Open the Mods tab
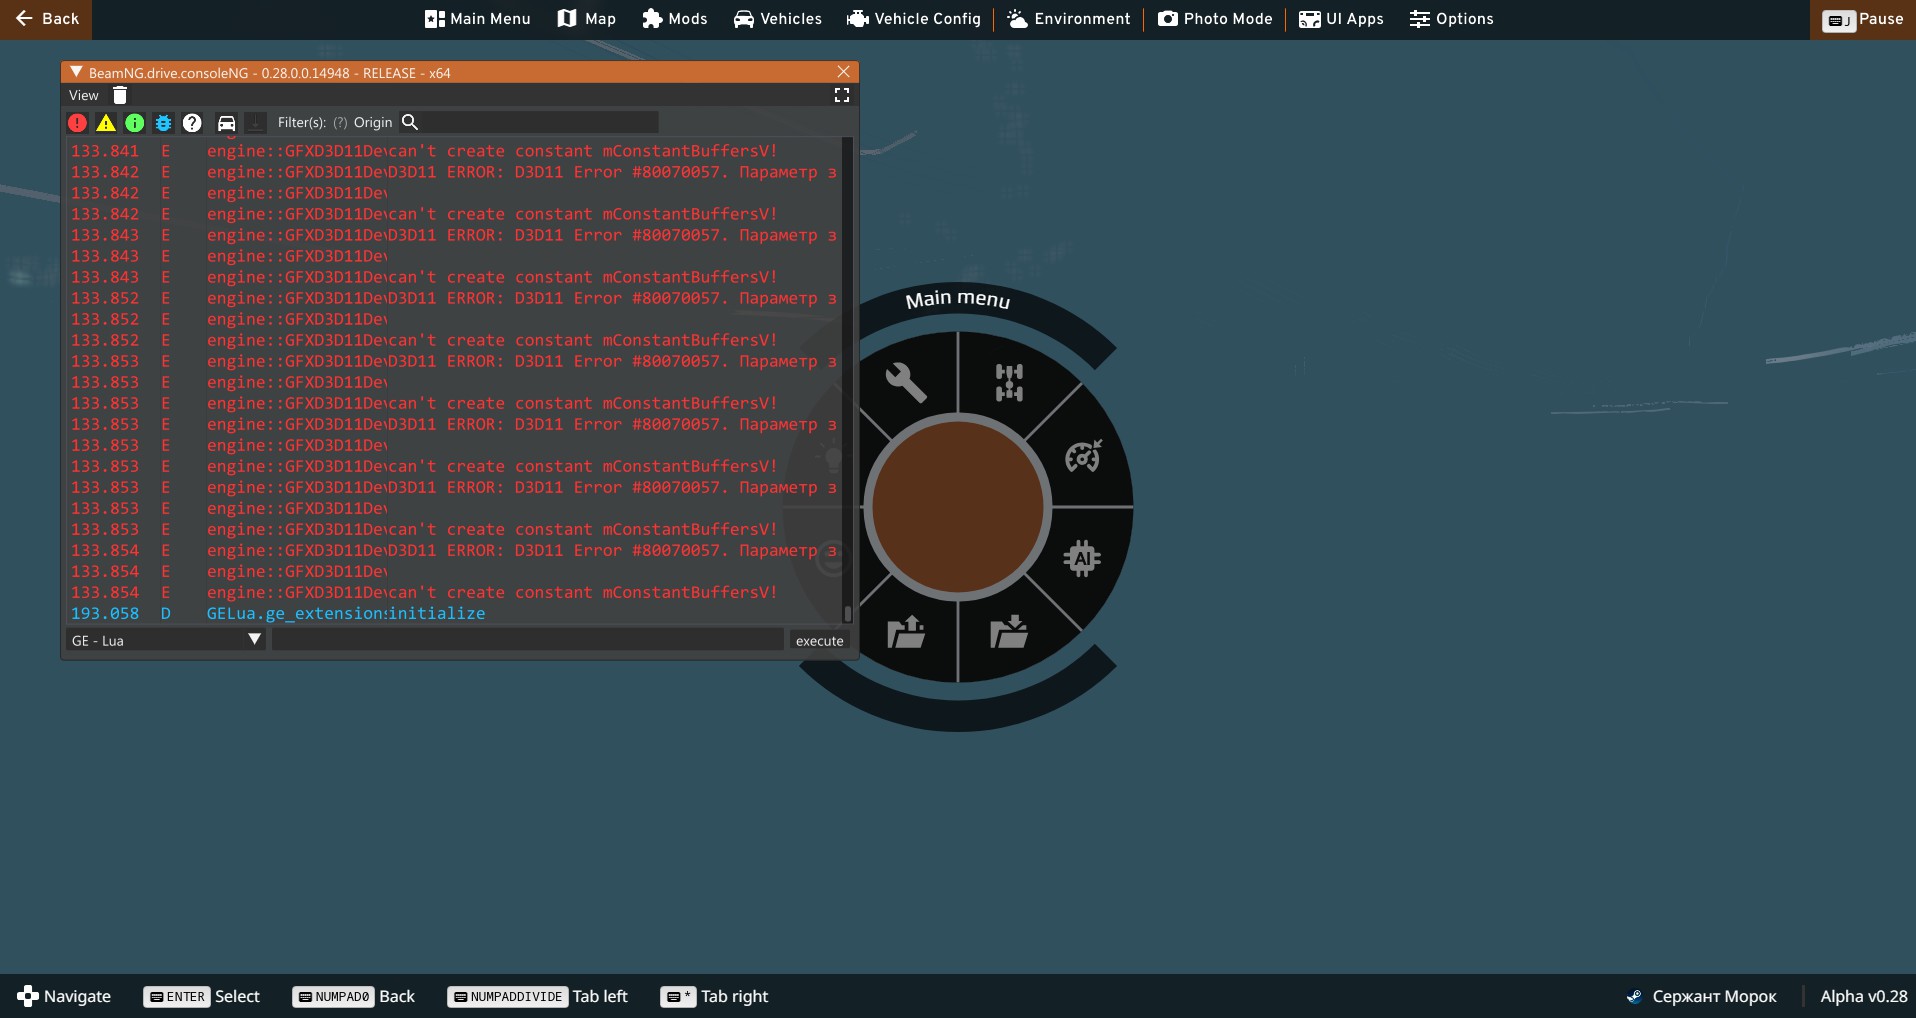 675,19
